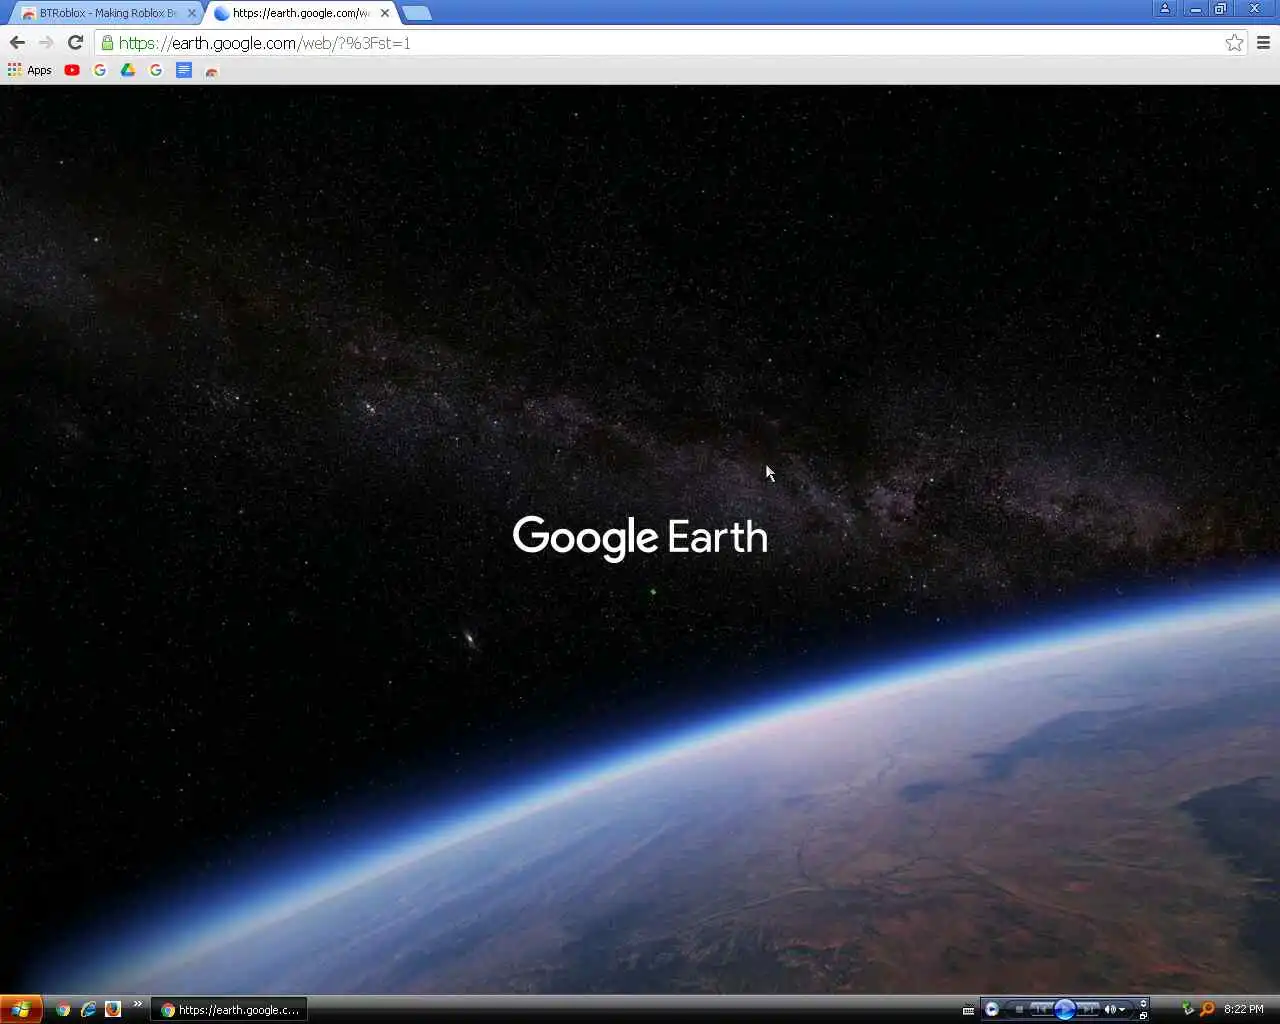Open the BTRoblox bookmark icon
This screenshot has height=1024, width=1280.
(212, 70)
